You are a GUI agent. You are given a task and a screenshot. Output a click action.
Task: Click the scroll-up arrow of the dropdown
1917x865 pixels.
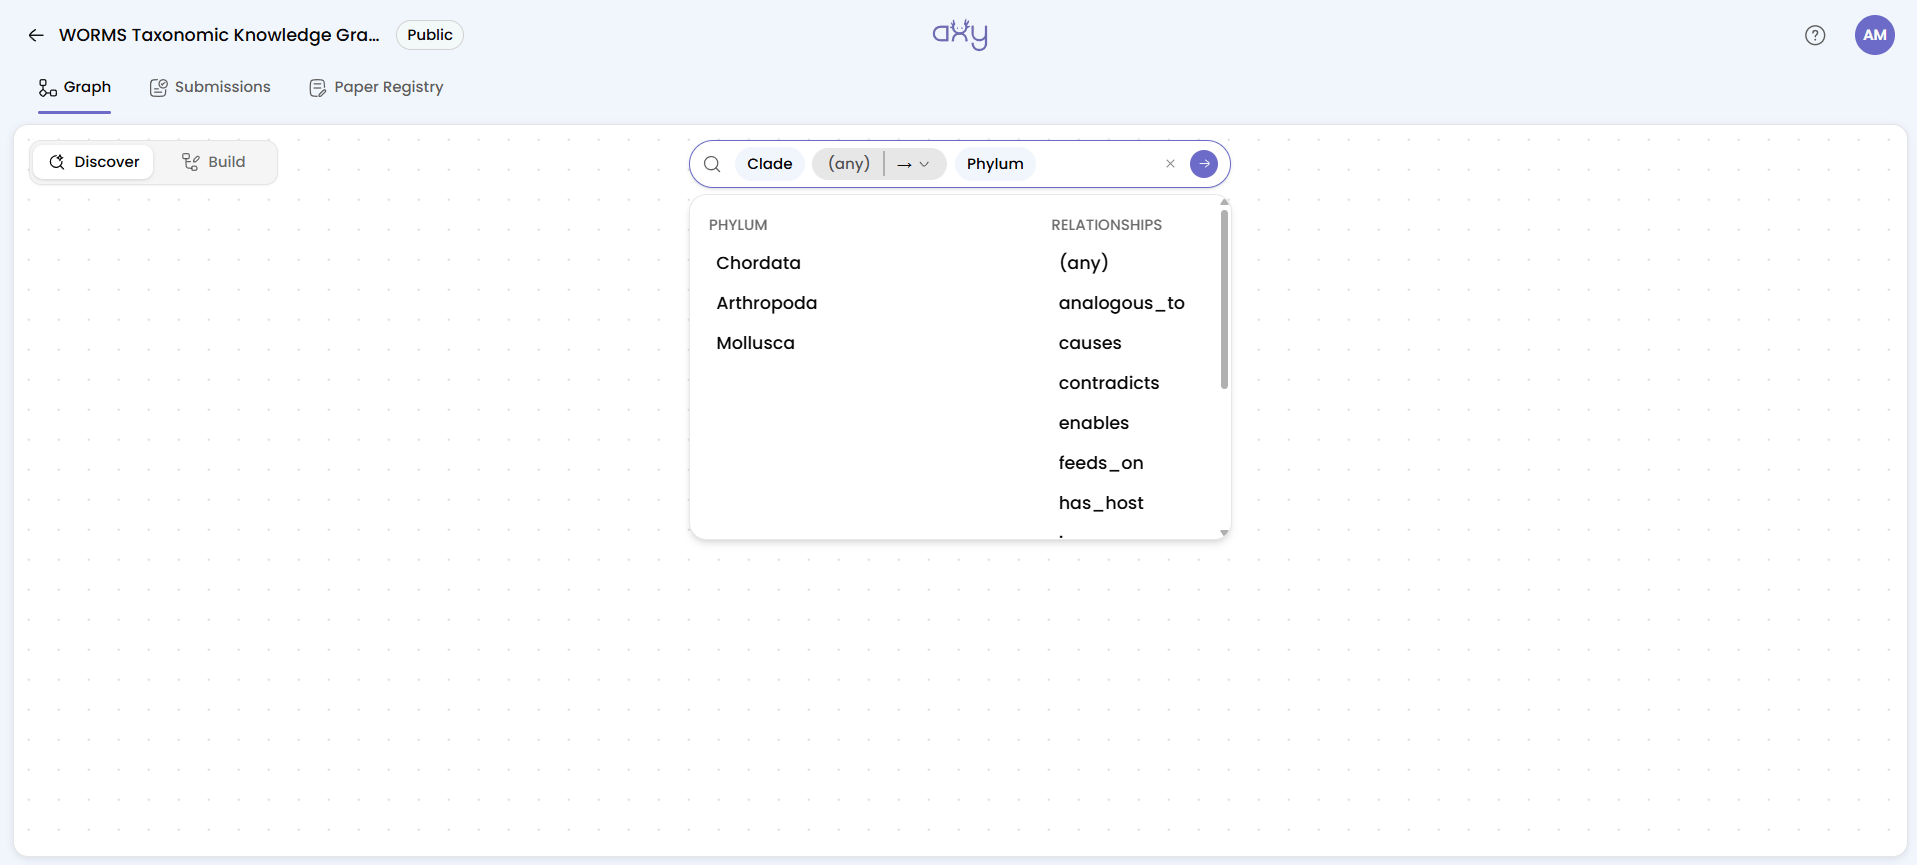(1224, 202)
